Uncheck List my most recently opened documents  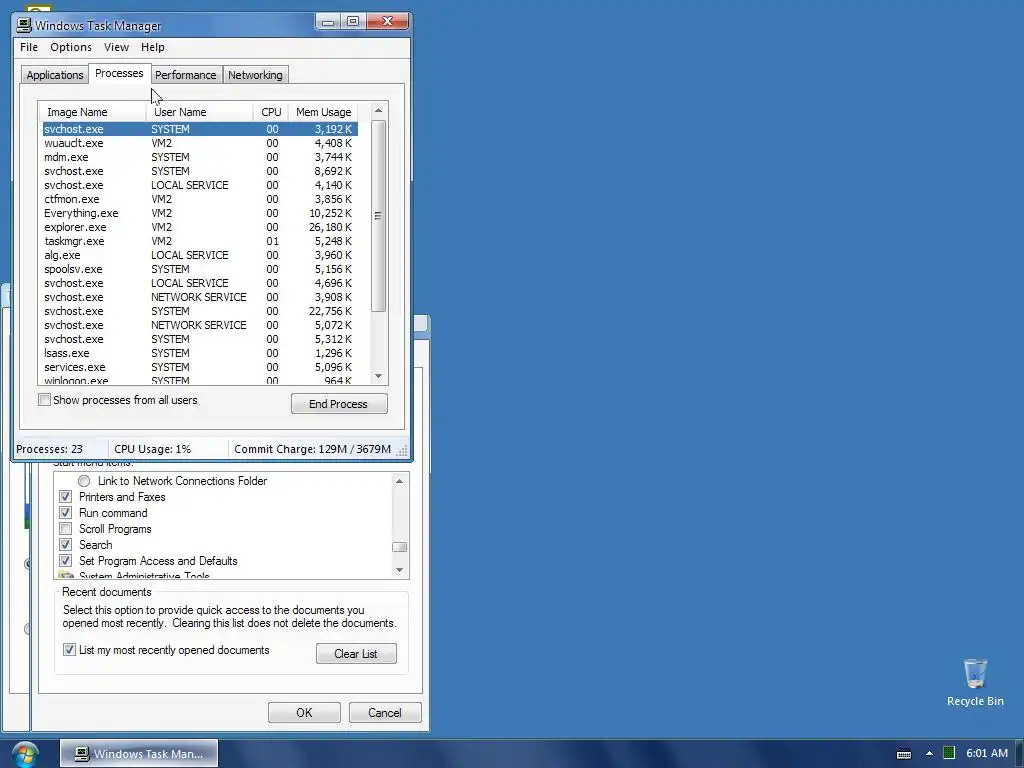(69, 650)
